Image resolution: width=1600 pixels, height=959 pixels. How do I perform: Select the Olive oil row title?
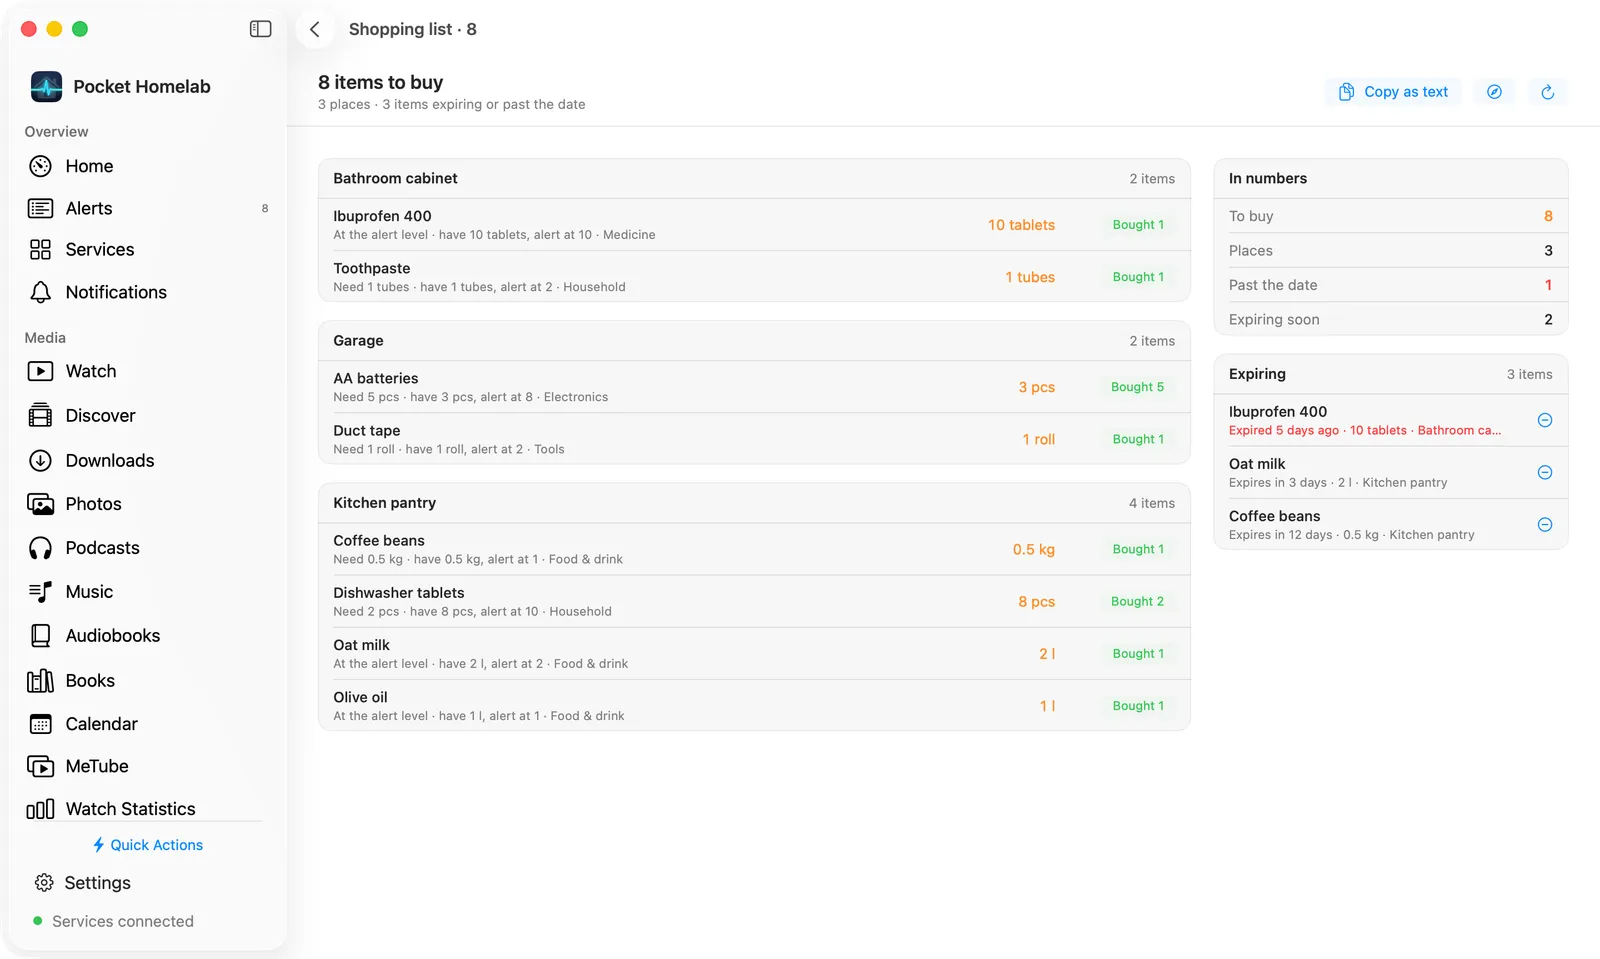(x=360, y=697)
